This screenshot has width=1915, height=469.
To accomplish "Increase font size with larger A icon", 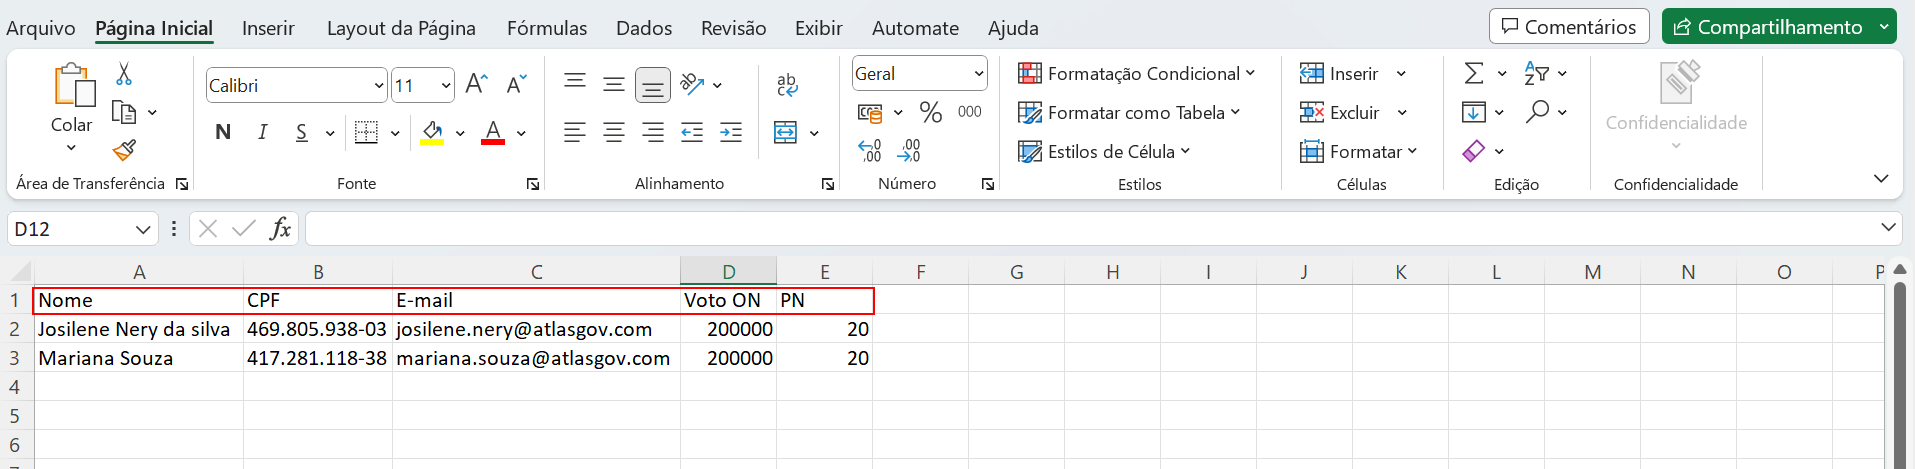I will 477,85.
